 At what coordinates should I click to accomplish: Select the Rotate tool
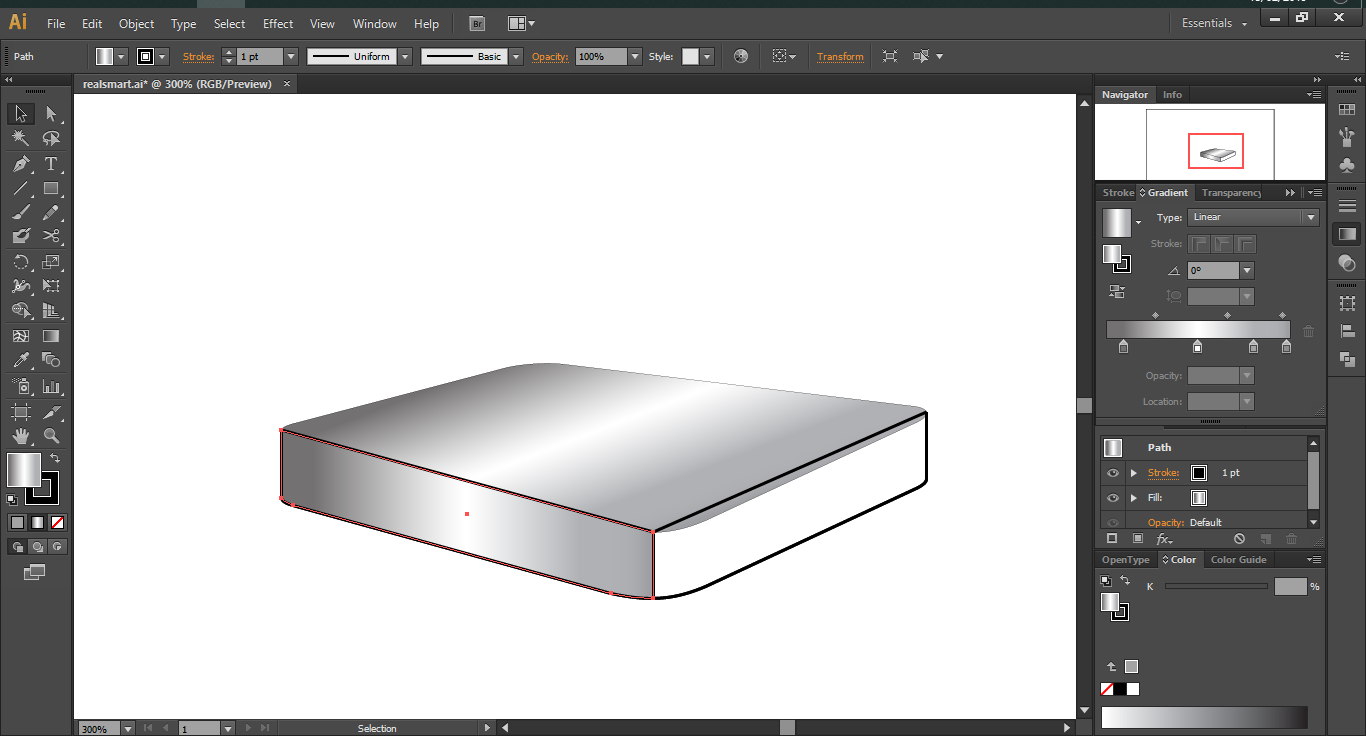pos(20,262)
